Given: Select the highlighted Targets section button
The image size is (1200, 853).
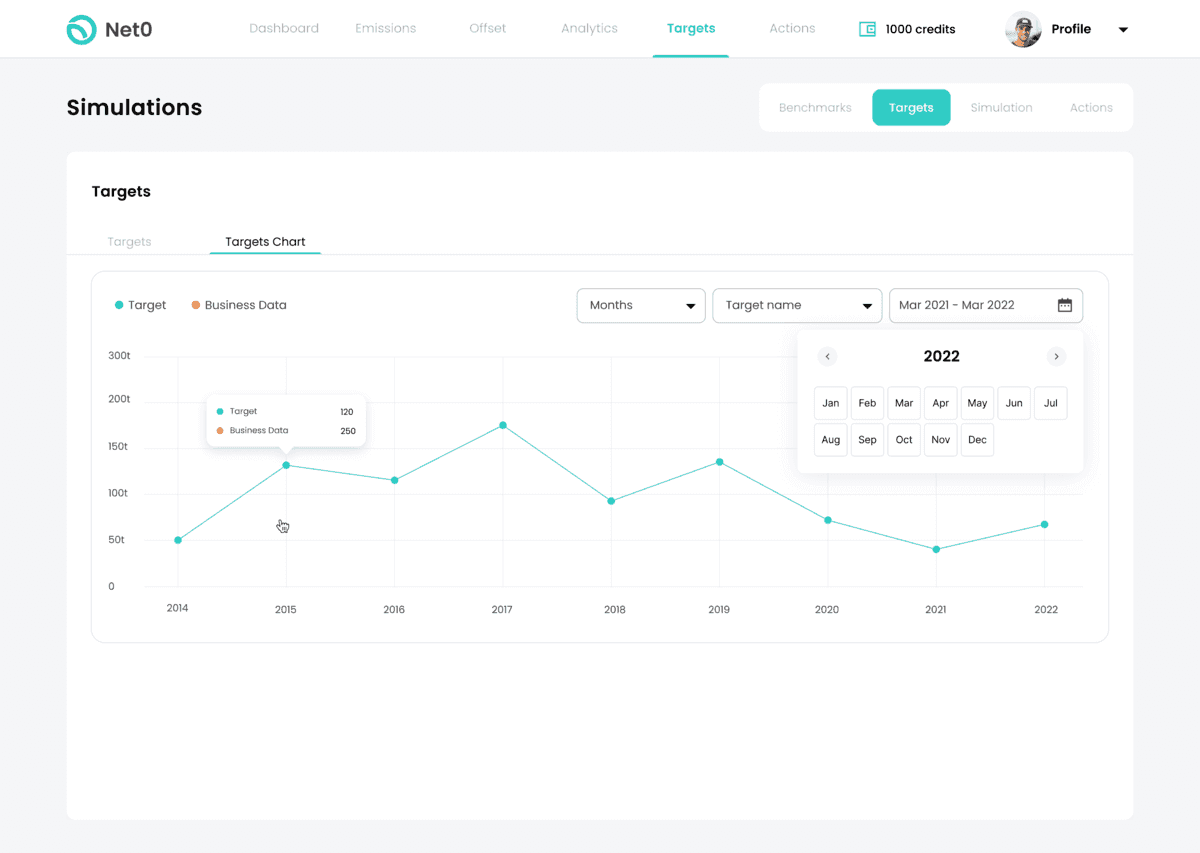Looking at the screenshot, I should point(911,108).
